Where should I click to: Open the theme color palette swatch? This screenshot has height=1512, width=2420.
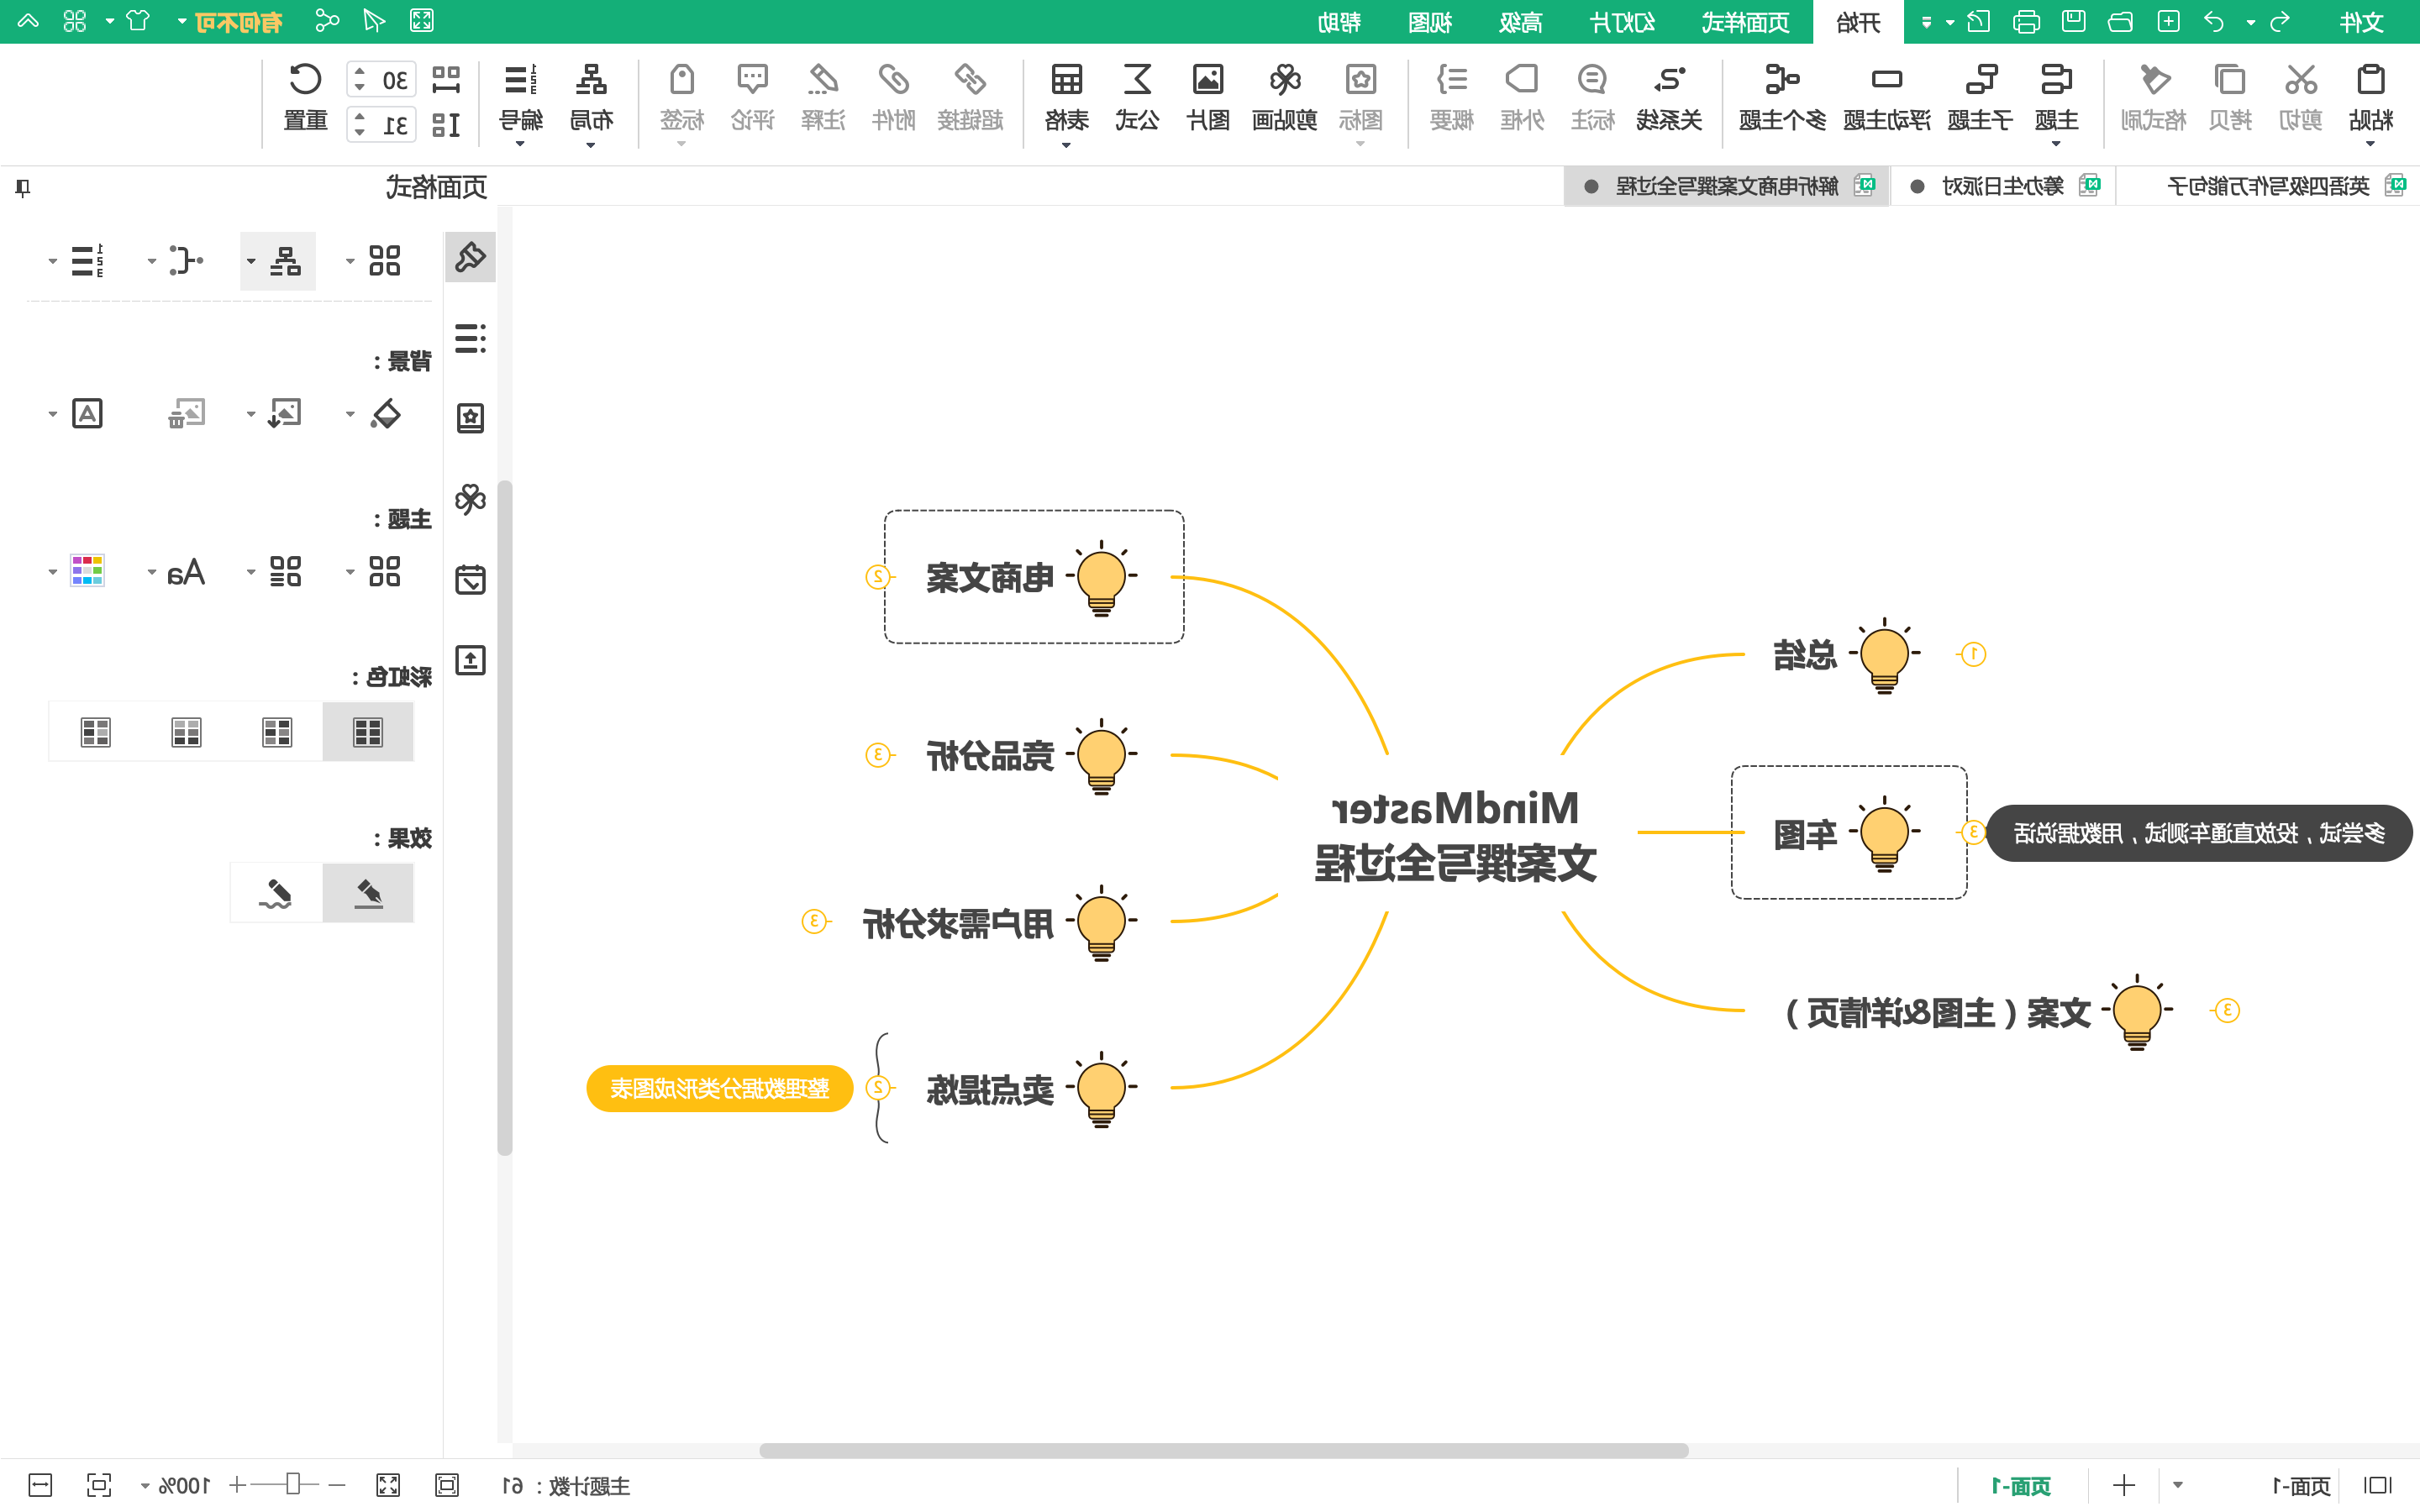[x=87, y=571]
